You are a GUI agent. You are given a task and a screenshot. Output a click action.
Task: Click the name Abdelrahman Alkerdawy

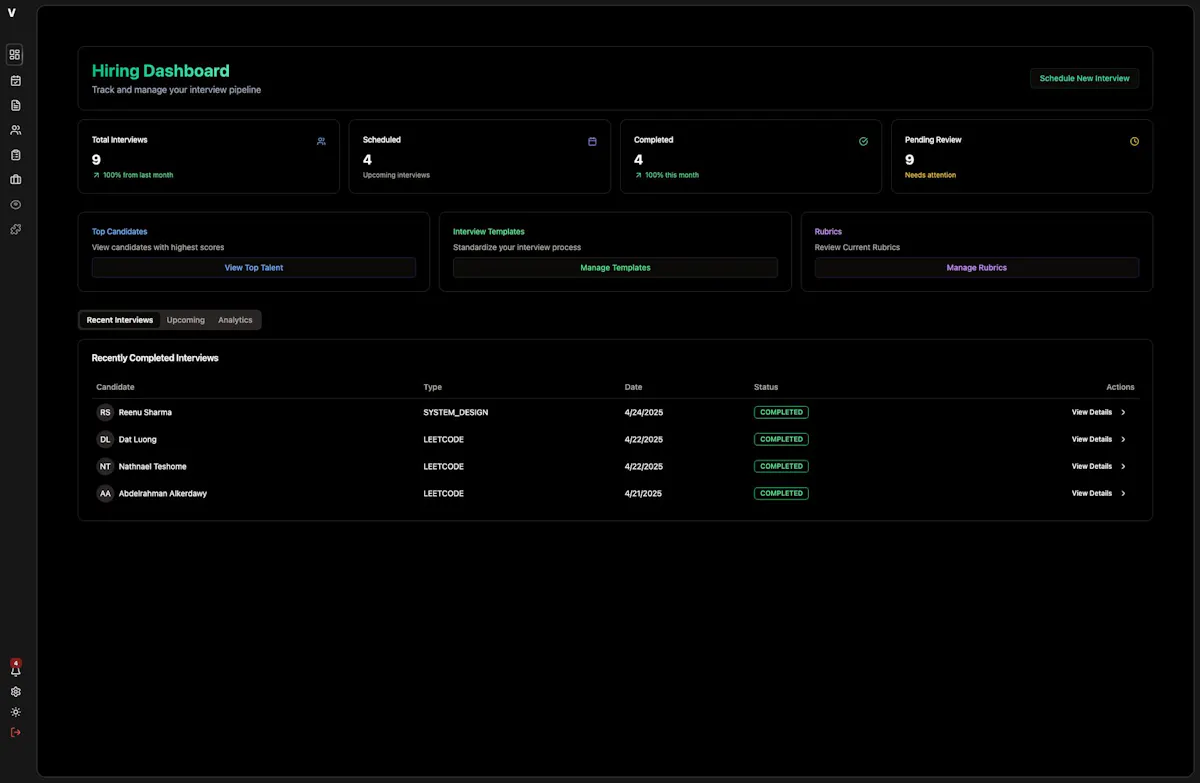click(x=163, y=493)
